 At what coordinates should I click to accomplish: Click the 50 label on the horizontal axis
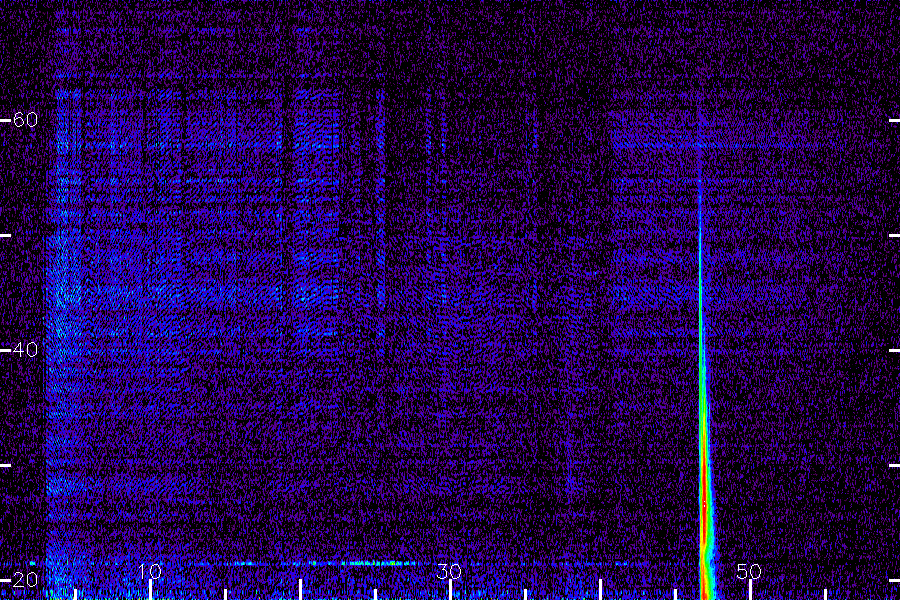click(749, 571)
